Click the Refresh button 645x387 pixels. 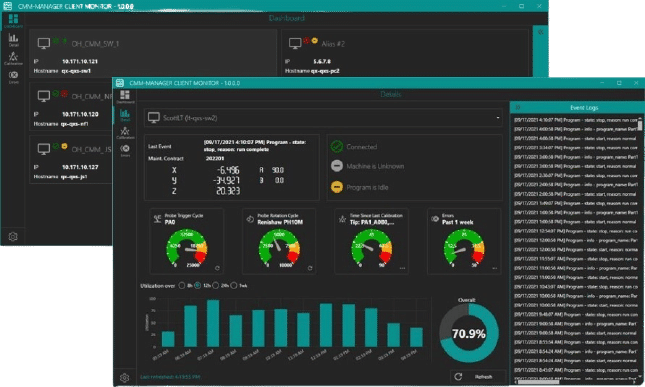(477, 376)
